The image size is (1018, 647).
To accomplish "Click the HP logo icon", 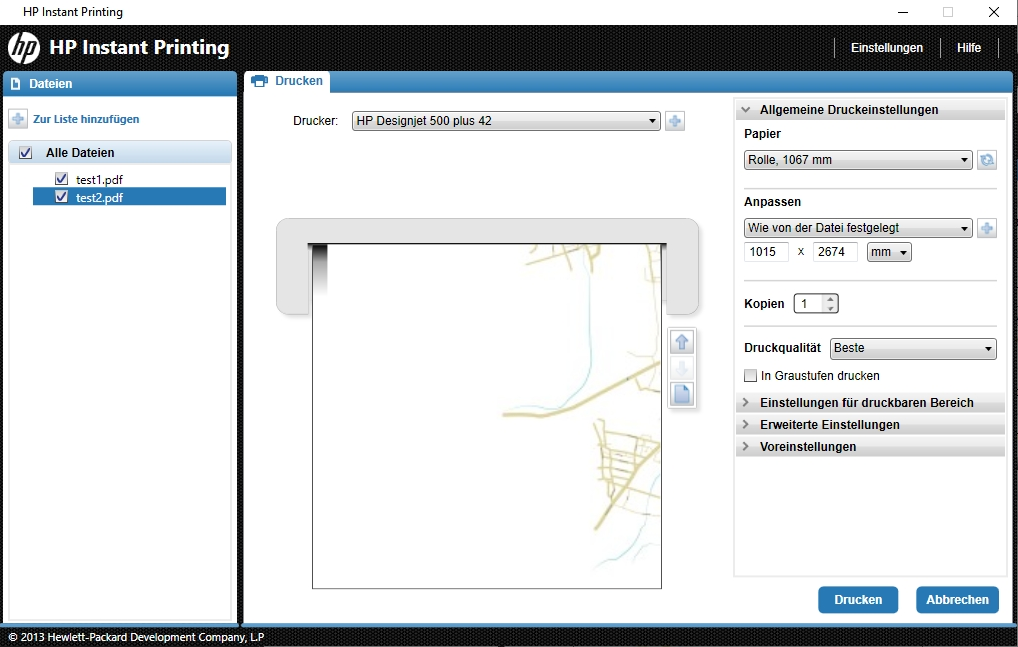I will tap(24, 48).
